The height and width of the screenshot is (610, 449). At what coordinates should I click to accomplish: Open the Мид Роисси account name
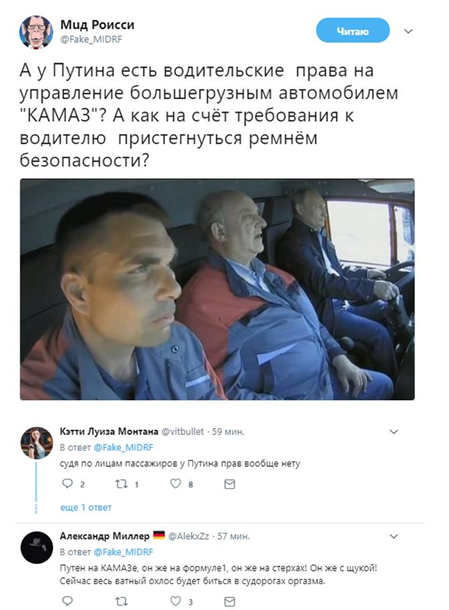[97, 25]
